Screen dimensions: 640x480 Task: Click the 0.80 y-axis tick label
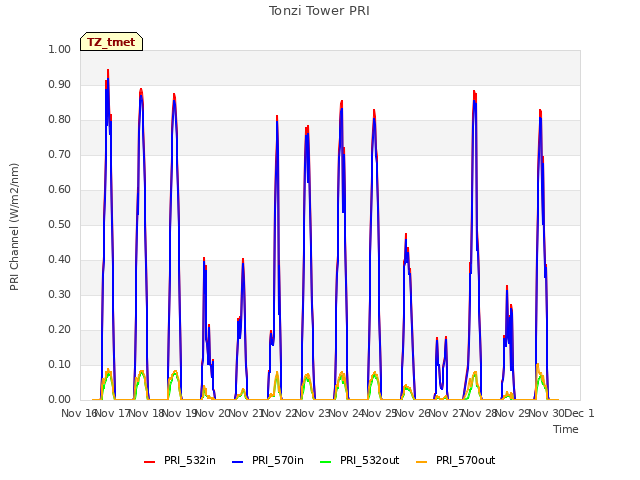tap(60, 120)
